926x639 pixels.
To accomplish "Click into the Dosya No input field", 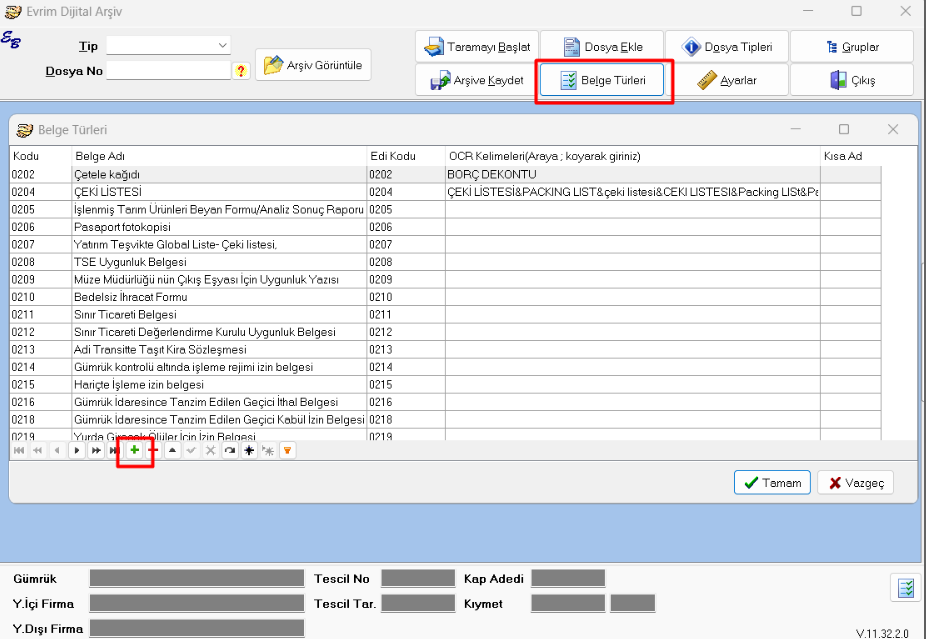I will [168, 71].
